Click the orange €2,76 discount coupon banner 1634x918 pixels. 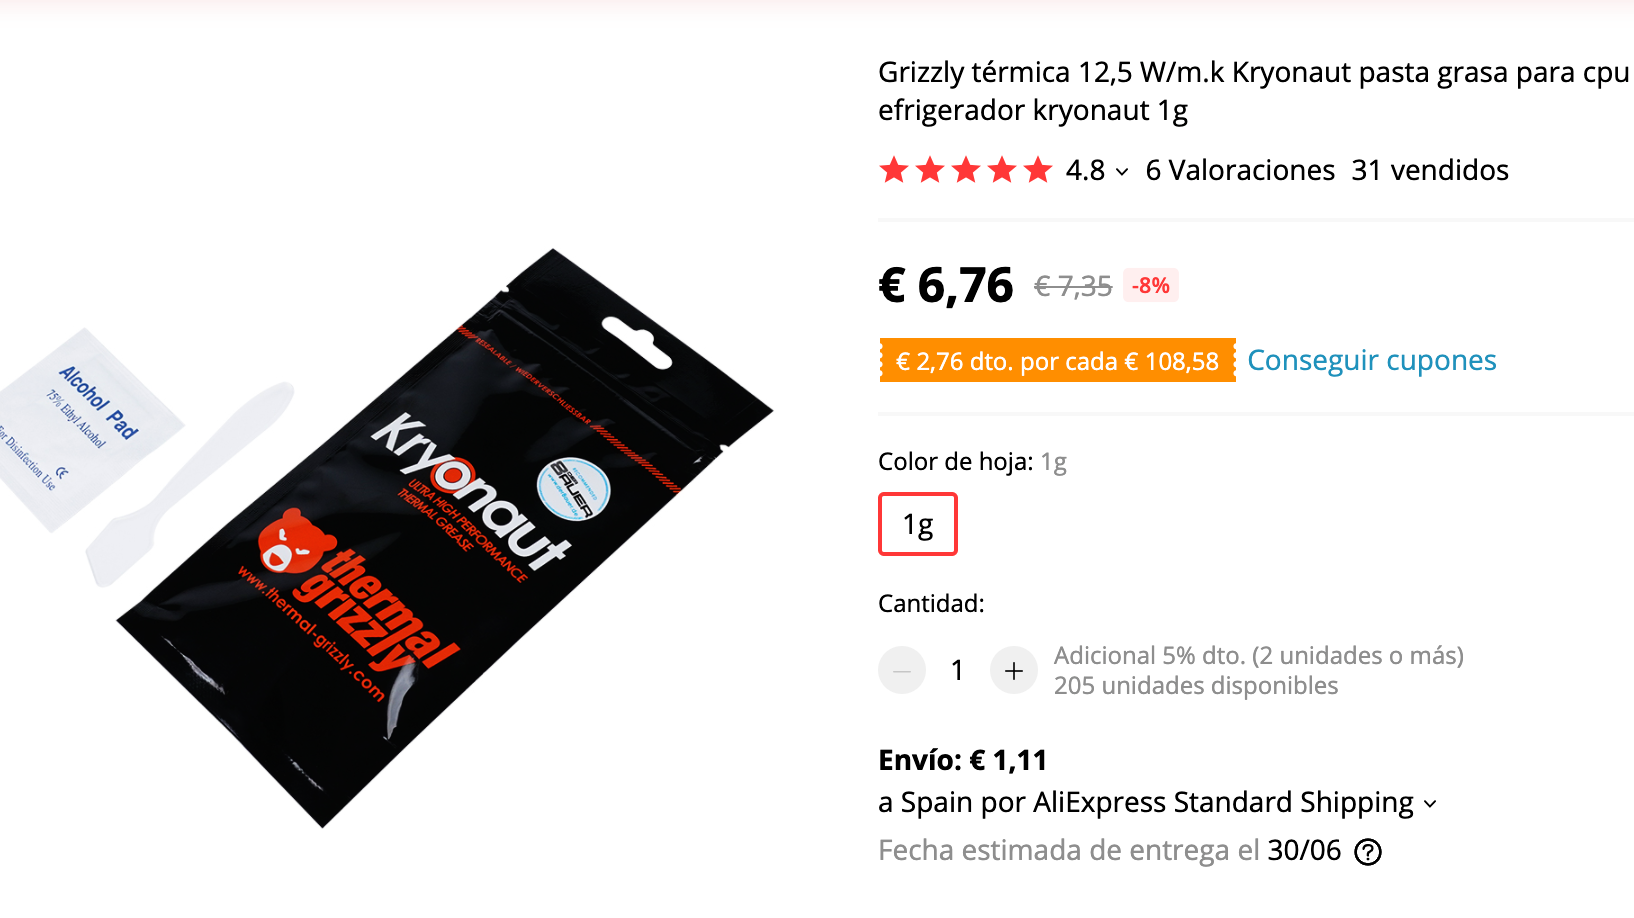(1057, 361)
